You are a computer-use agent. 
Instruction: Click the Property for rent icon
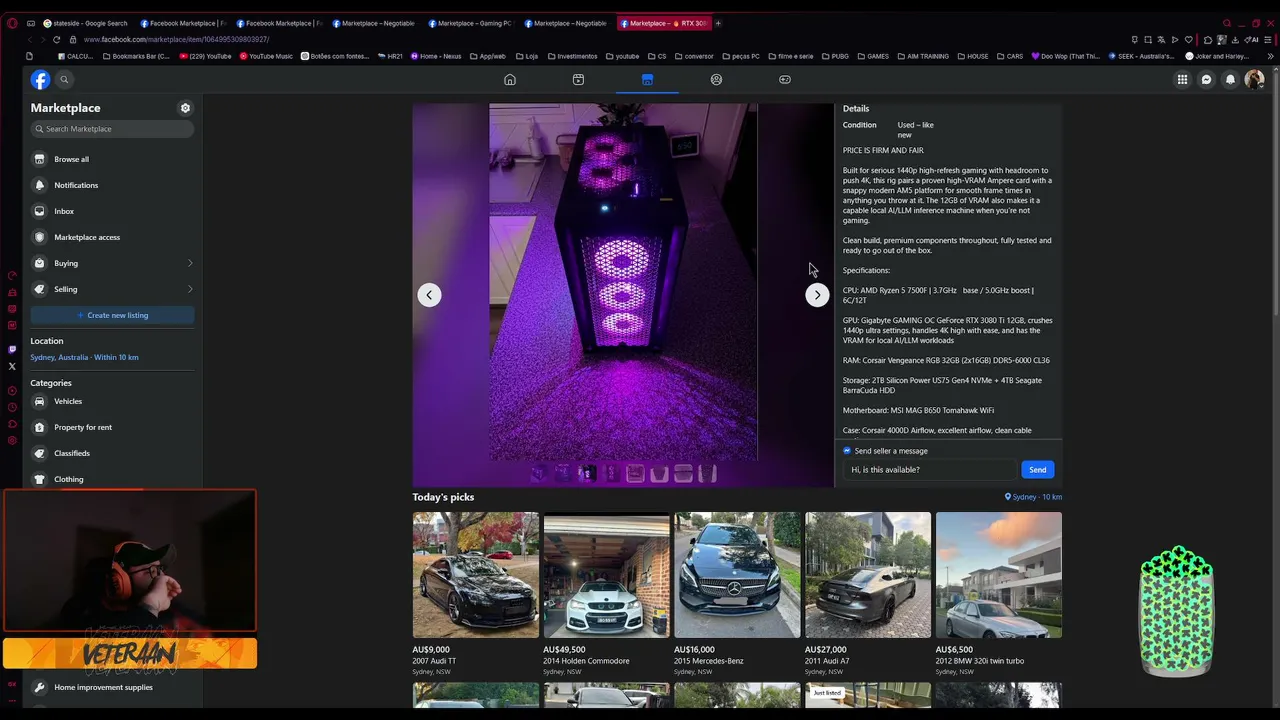pyautogui.click(x=40, y=427)
